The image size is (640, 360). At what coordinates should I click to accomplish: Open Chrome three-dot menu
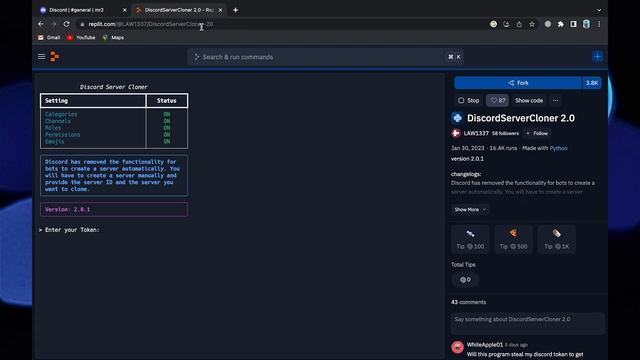599,24
